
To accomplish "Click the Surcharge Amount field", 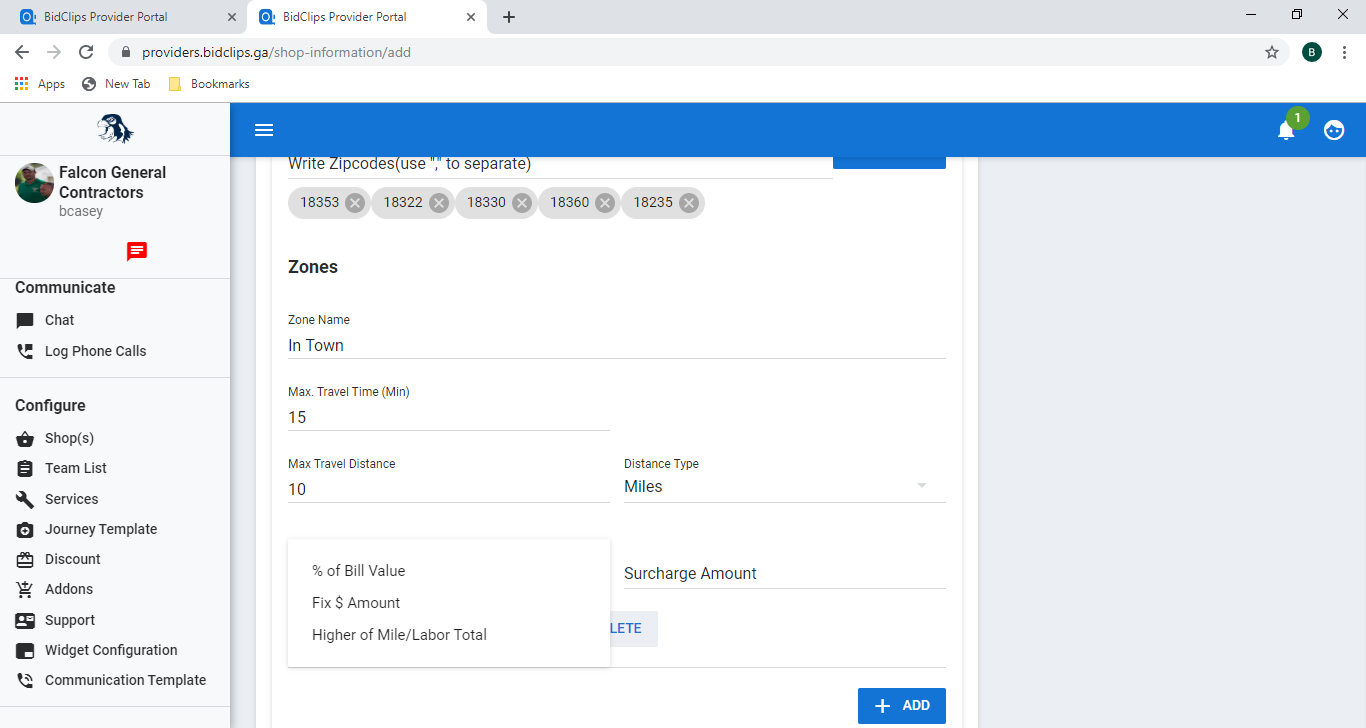I will point(784,574).
